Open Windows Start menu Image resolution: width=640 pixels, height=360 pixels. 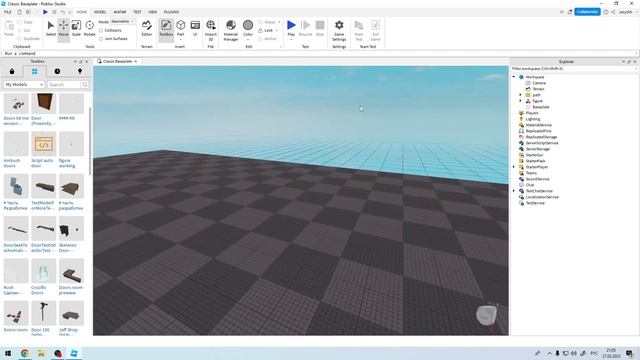tap(8, 353)
